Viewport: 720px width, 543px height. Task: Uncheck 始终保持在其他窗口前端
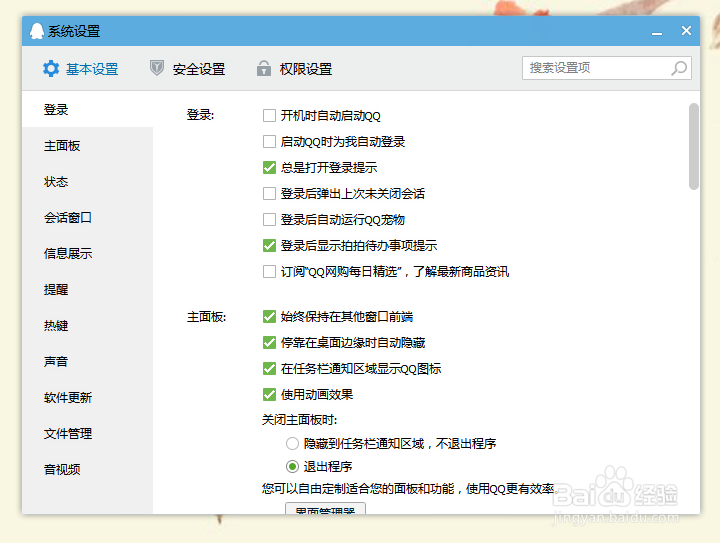[270, 316]
